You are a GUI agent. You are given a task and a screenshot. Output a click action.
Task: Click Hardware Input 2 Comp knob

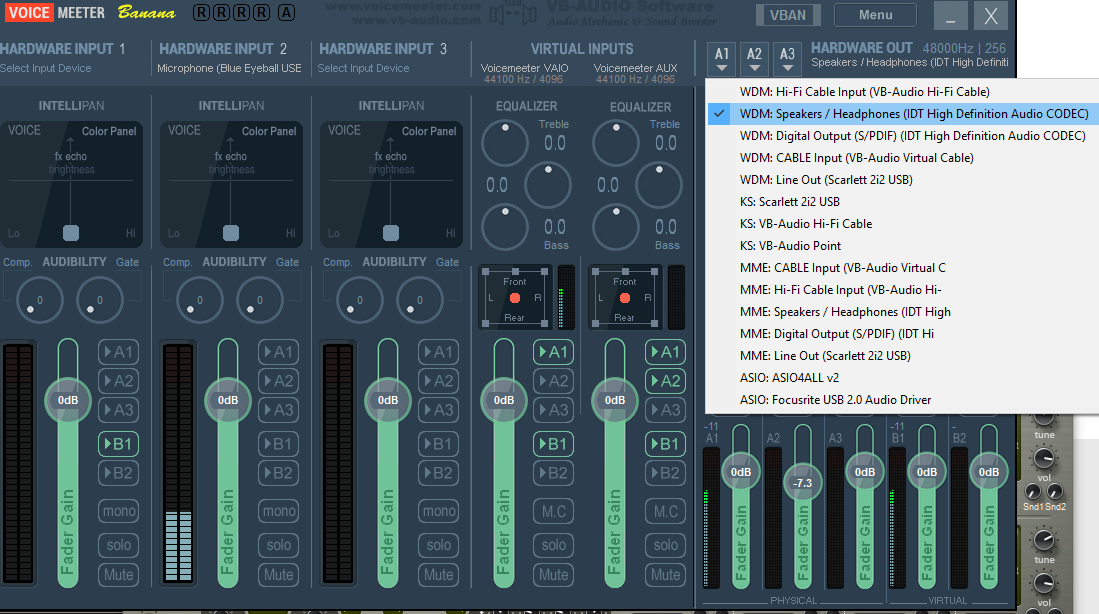199,301
